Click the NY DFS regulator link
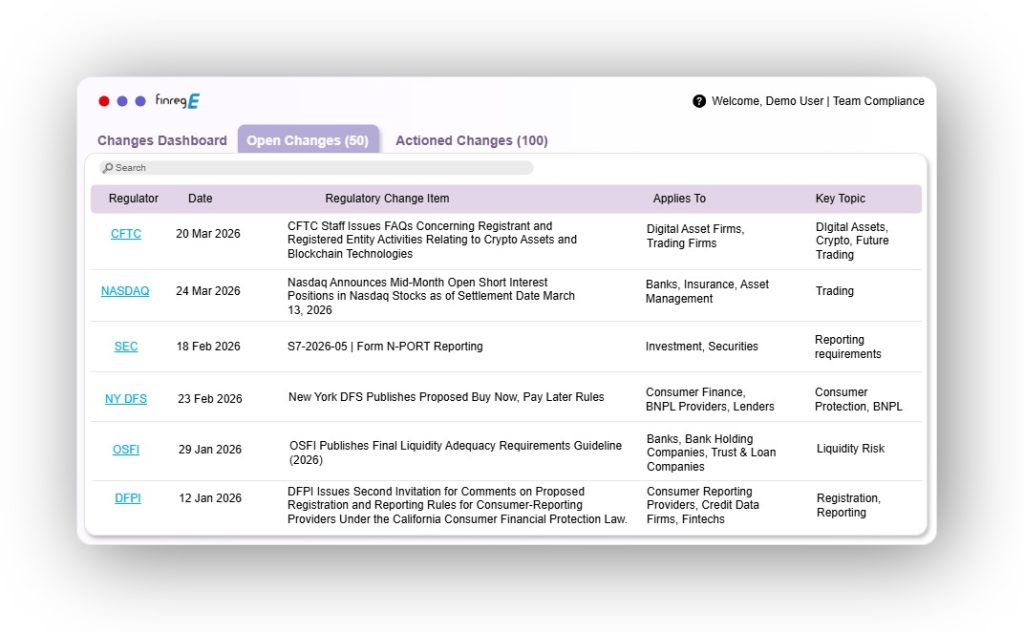 126,399
